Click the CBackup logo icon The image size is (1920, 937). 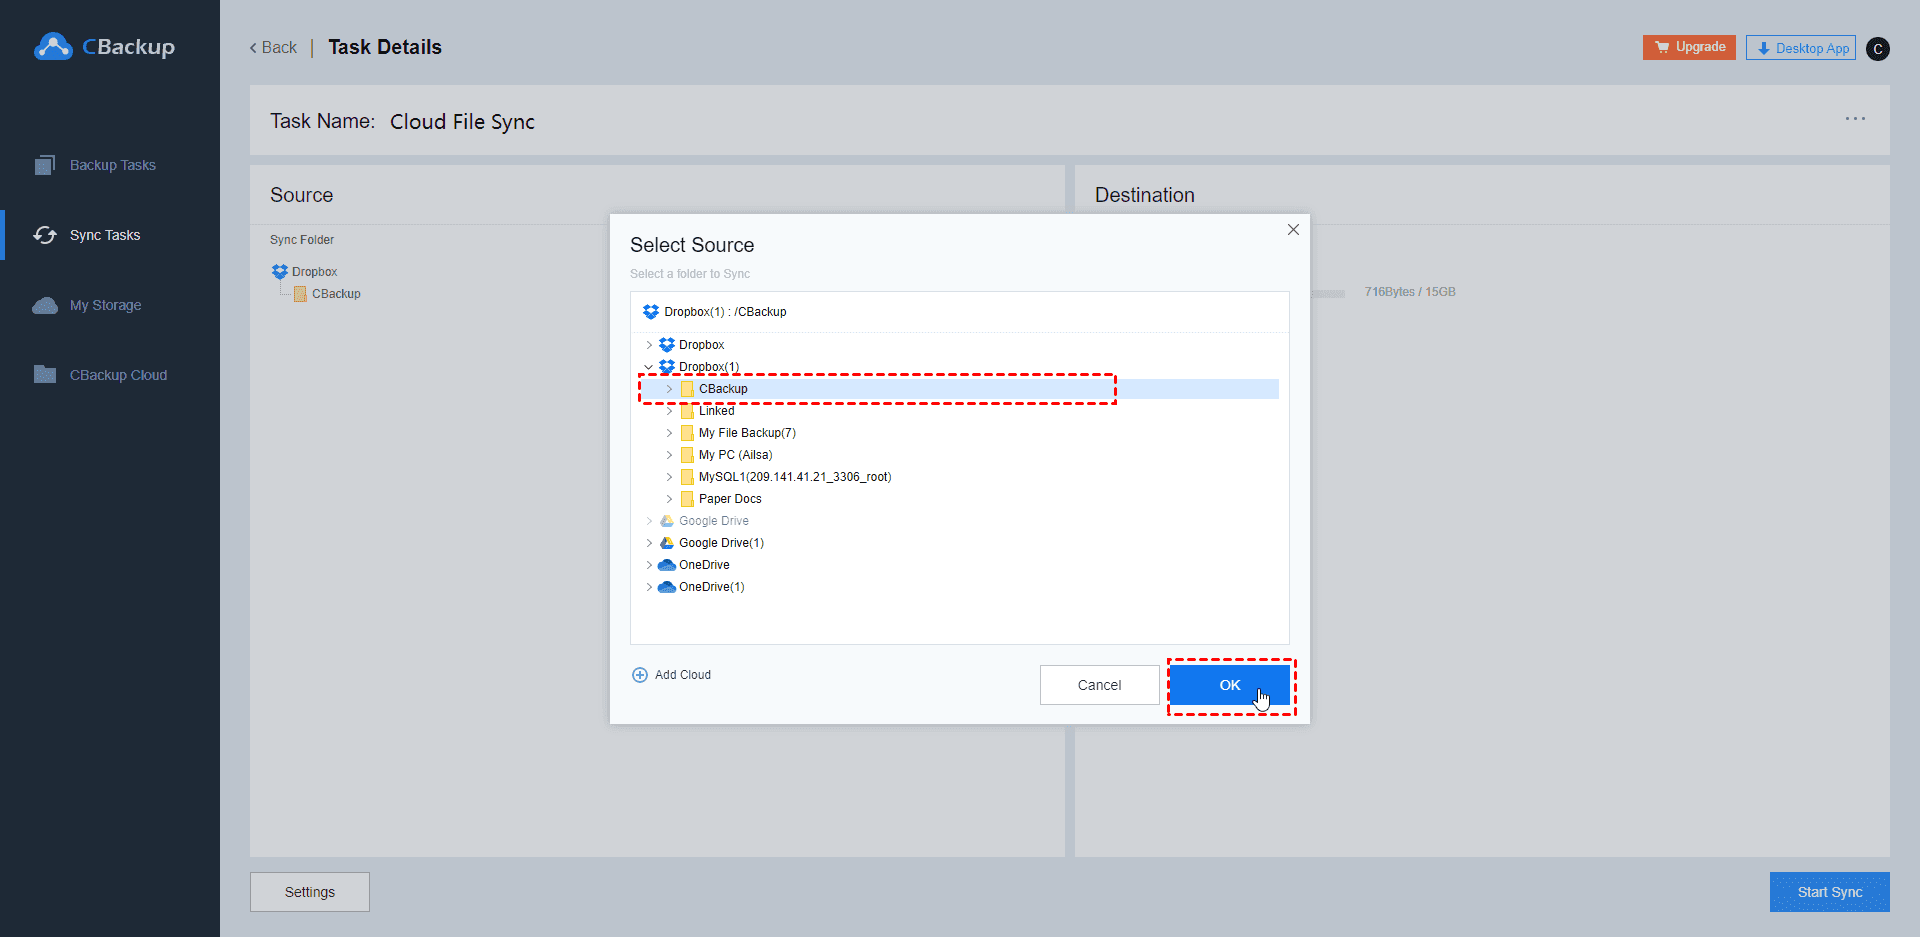point(53,47)
